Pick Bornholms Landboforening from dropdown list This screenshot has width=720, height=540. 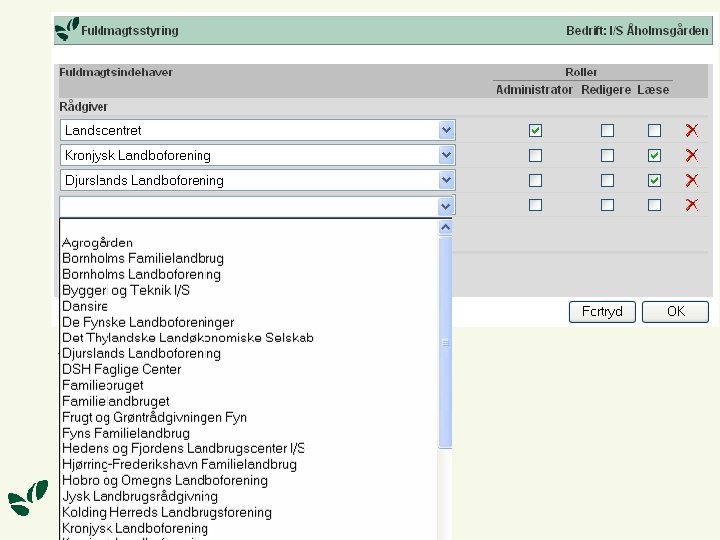click(141, 274)
